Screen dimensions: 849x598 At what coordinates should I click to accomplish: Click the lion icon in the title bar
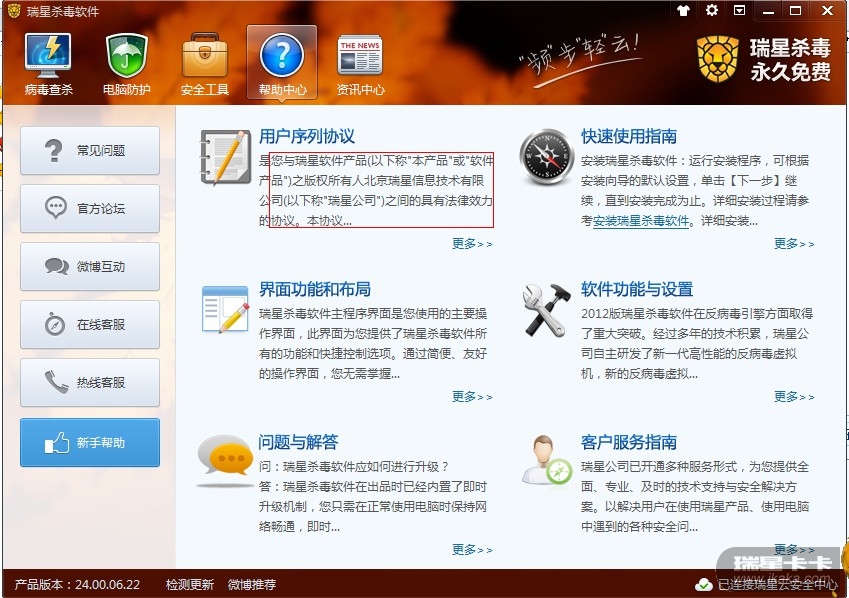click(x=14, y=10)
